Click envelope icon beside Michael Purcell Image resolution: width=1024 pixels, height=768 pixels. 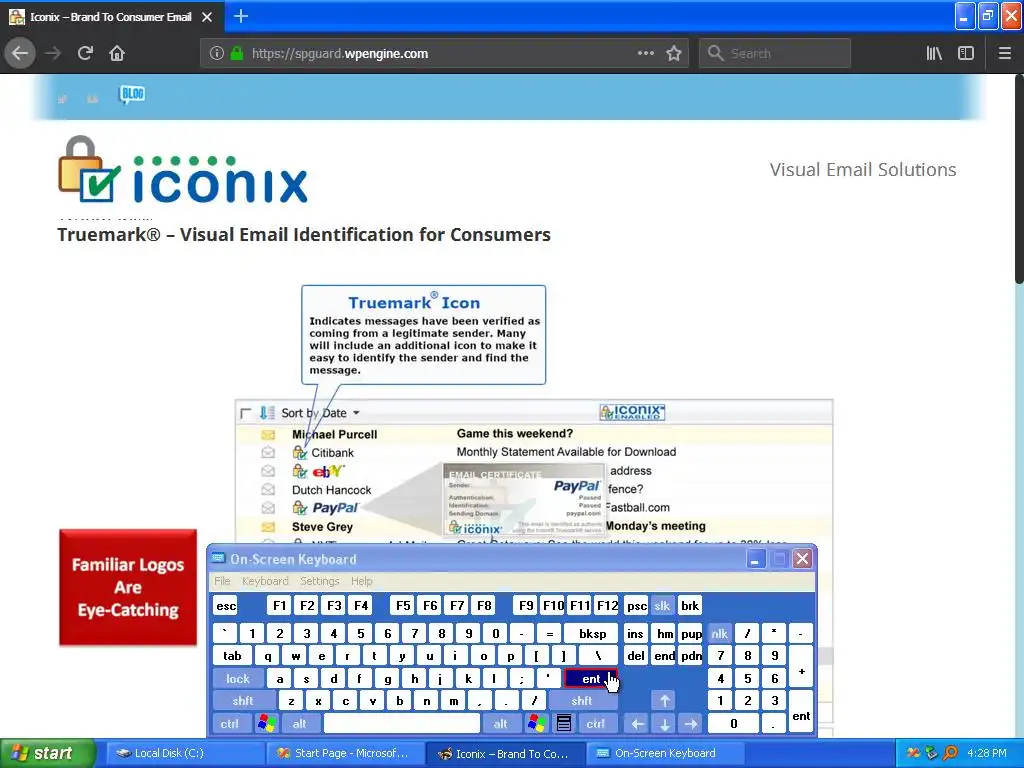point(268,434)
